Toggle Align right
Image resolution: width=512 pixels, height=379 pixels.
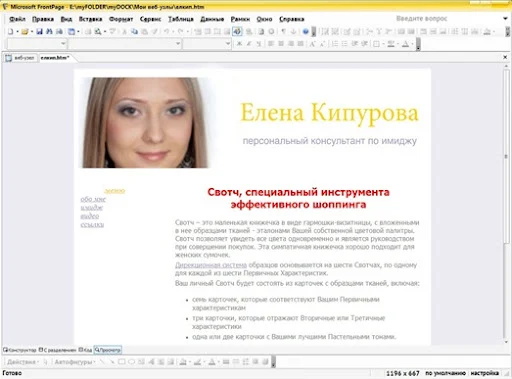pos(291,44)
